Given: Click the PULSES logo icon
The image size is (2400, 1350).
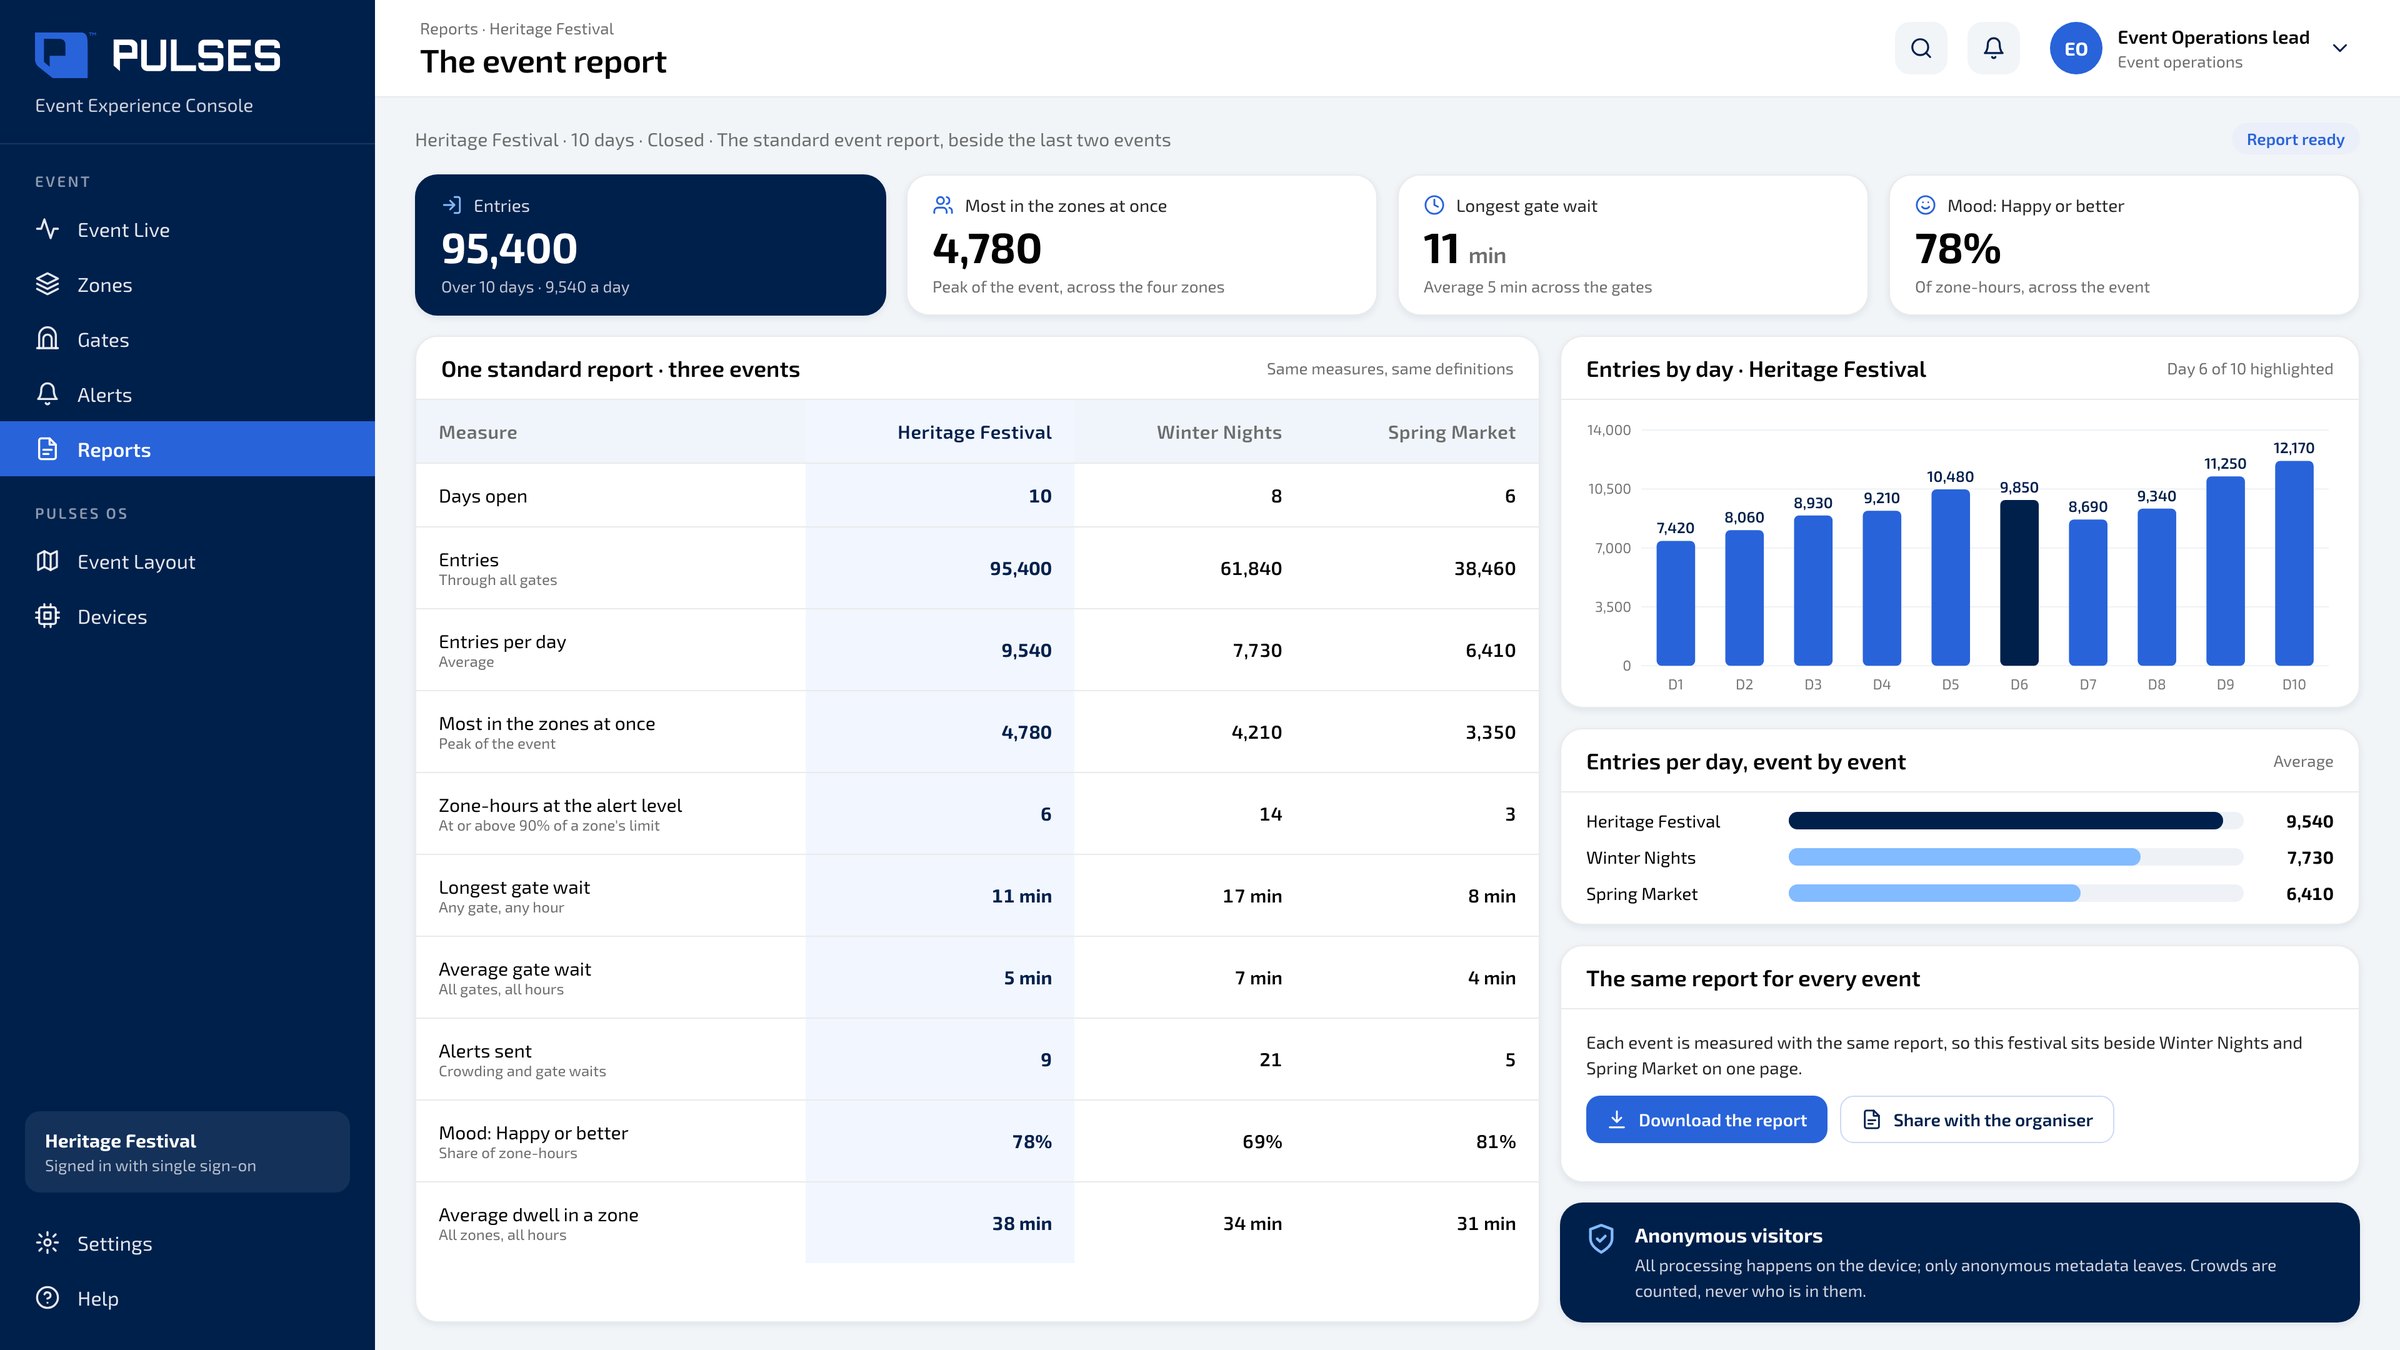Looking at the screenshot, I should coord(61,54).
